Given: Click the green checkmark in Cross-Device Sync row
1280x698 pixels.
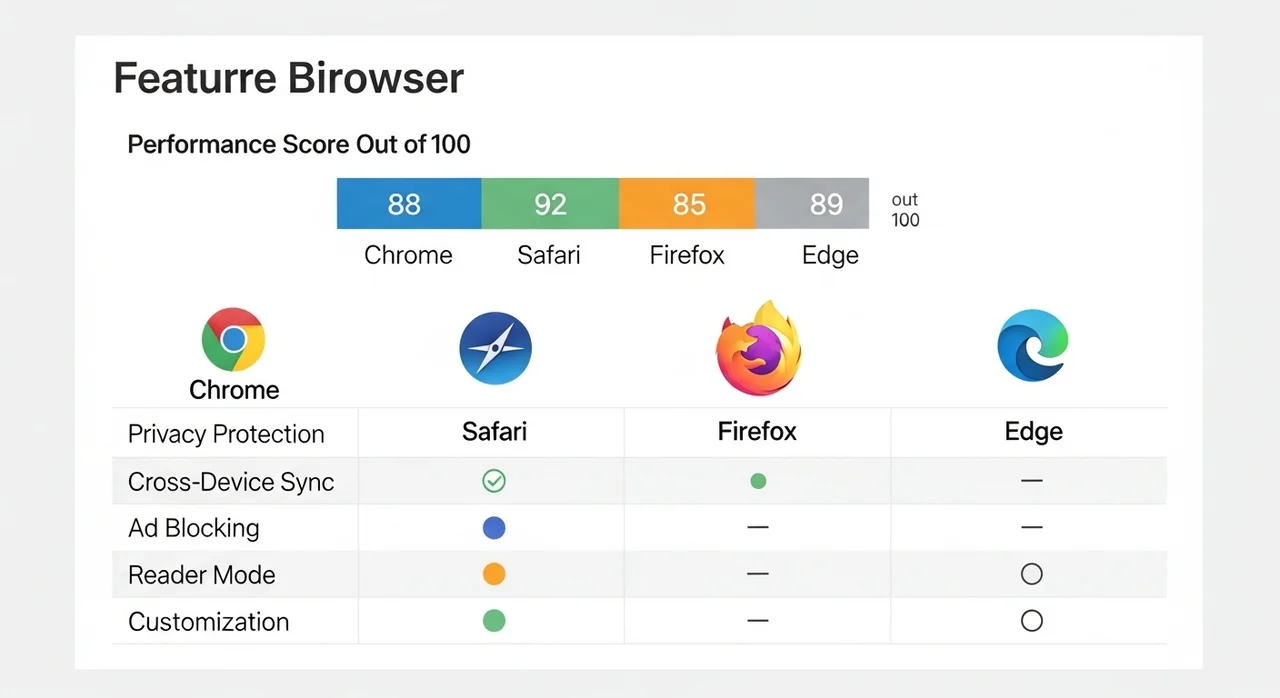Looking at the screenshot, I should pos(494,481).
